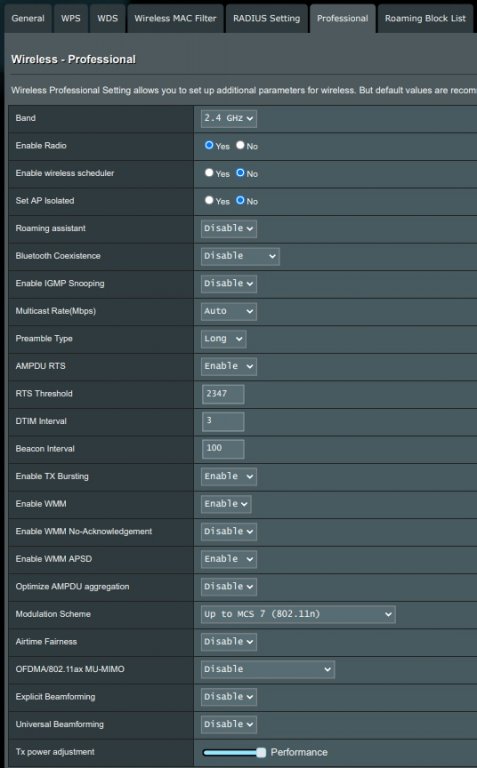Screen dimensions: 477x768
Task: Open the WMM No-Acknowledgement dropdown
Action: (x=229, y=531)
